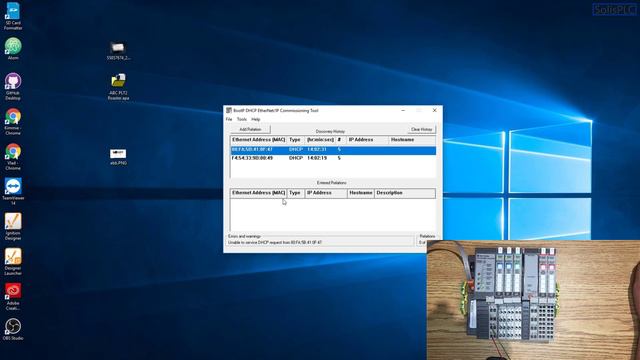640x360 pixels.
Task: Select the 5SI57874_2 image file on desktop
Action: click(118, 51)
